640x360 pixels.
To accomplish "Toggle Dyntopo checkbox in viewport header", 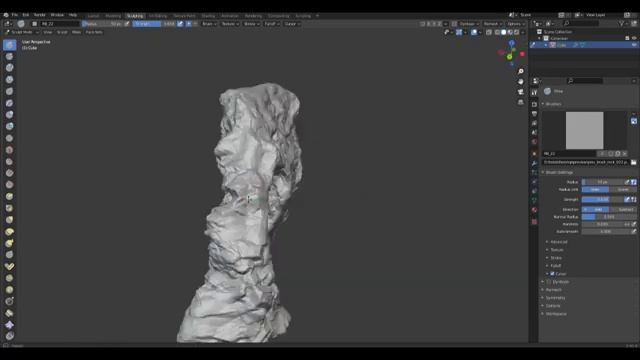I will [454, 24].
